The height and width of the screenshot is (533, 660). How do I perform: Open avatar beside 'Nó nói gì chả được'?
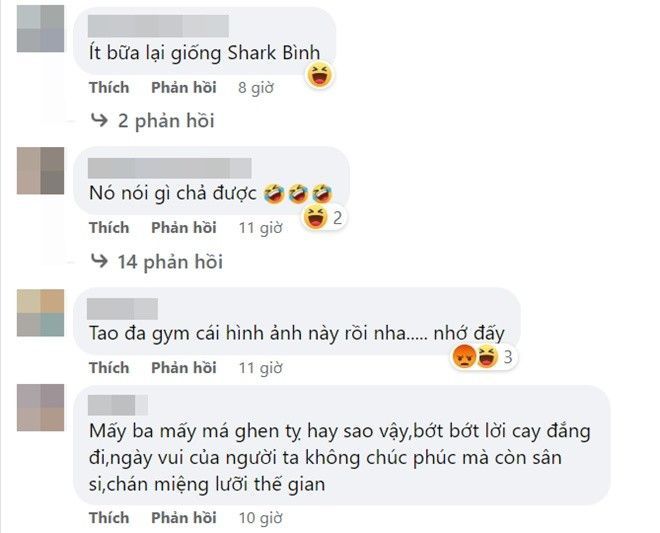point(40,171)
